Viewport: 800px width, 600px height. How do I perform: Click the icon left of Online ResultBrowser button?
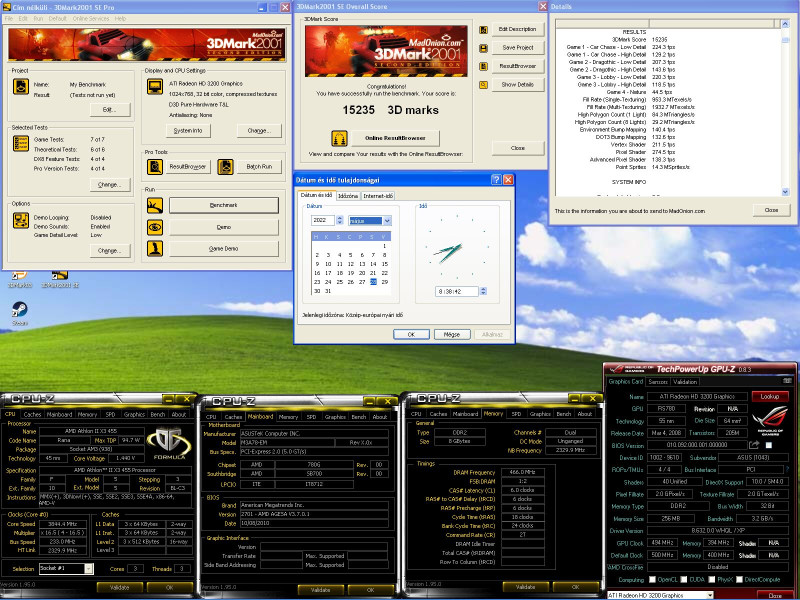(339, 138)
